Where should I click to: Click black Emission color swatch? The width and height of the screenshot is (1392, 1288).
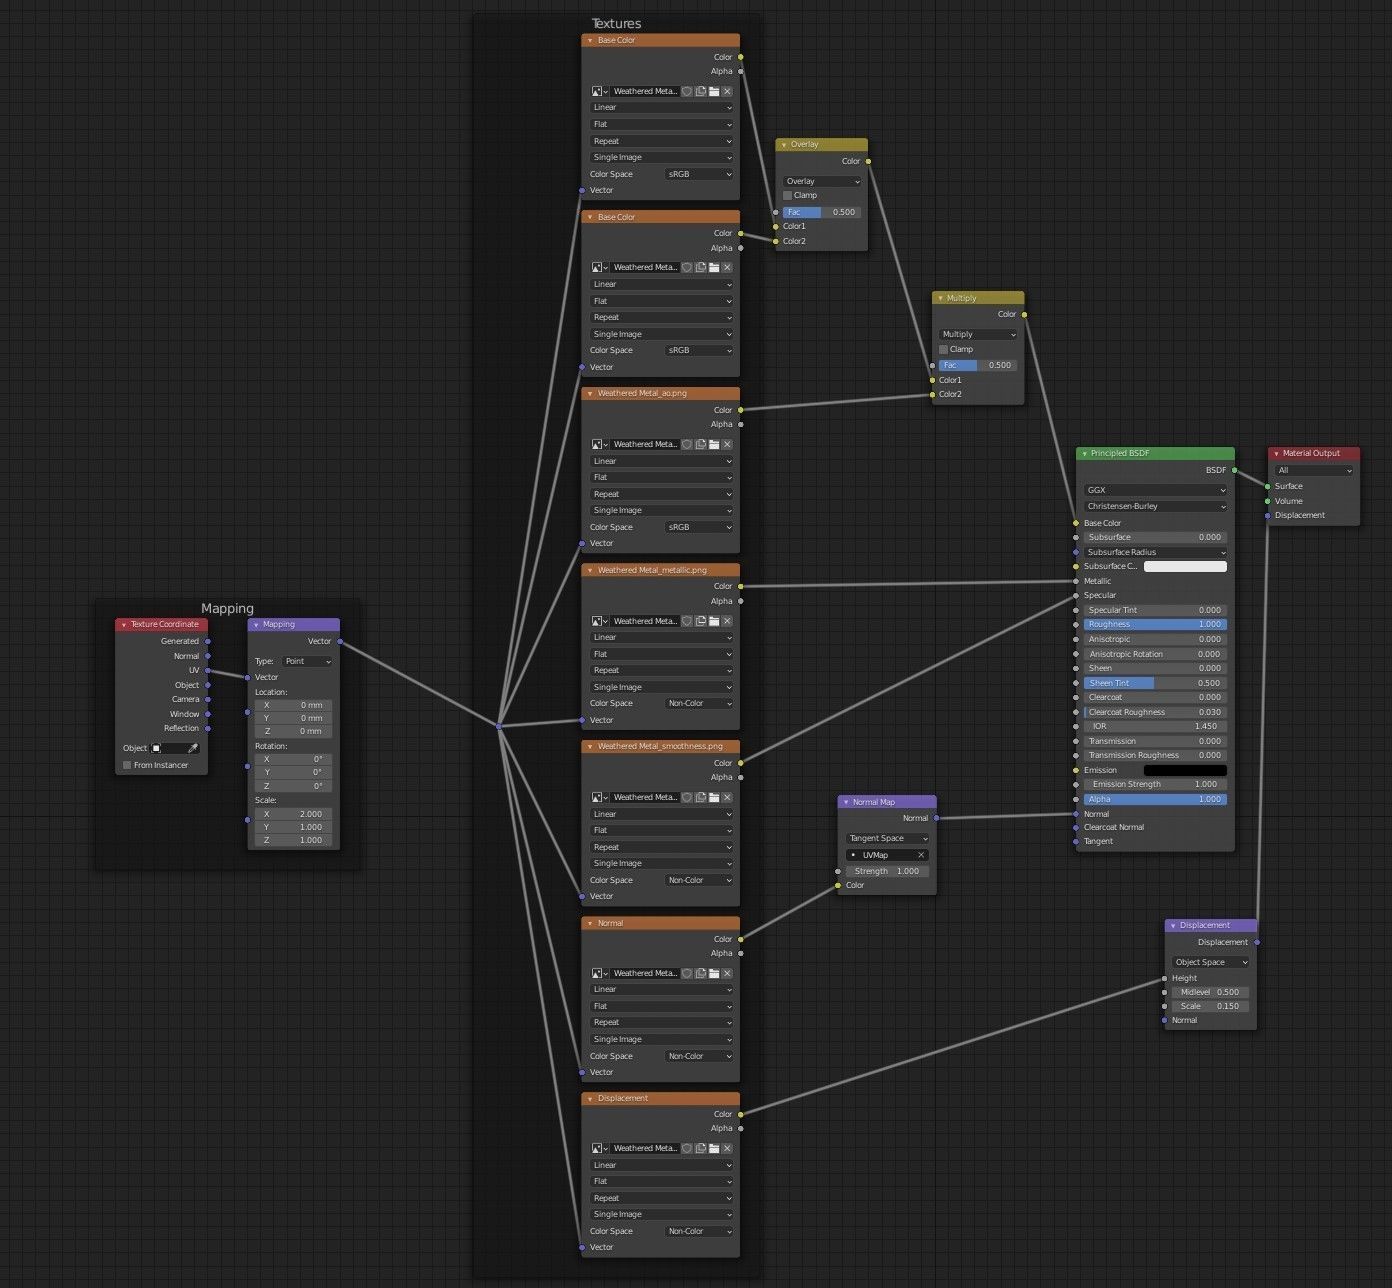1185,770
